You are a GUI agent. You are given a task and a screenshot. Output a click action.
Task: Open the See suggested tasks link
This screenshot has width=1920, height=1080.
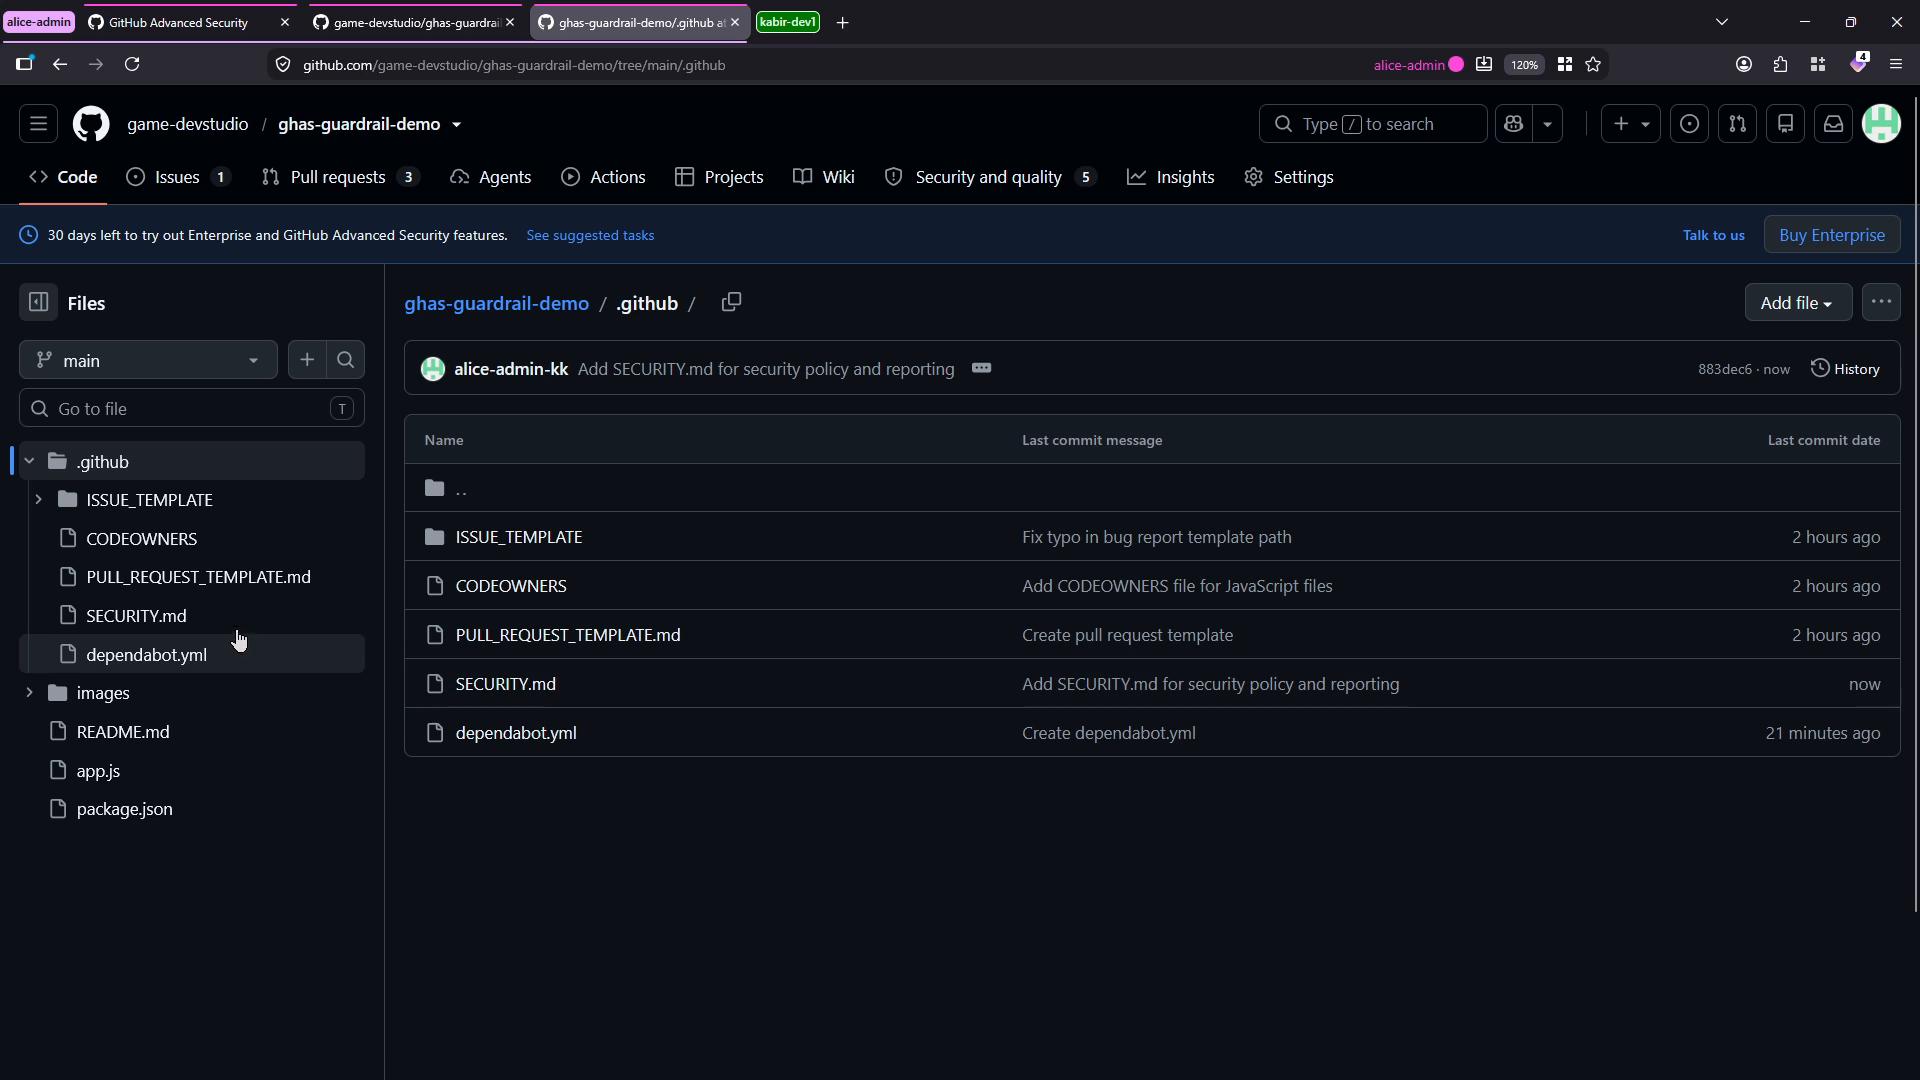(x=590, y=235)
